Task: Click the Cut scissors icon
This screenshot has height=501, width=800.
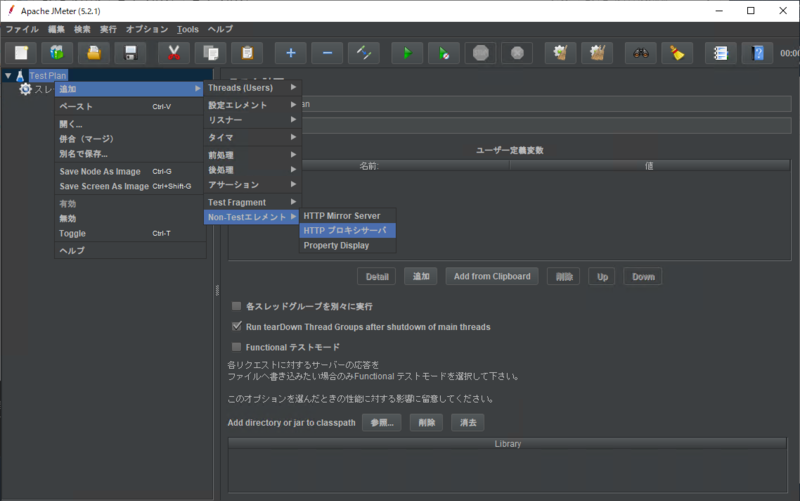Action: pos(174,53)
